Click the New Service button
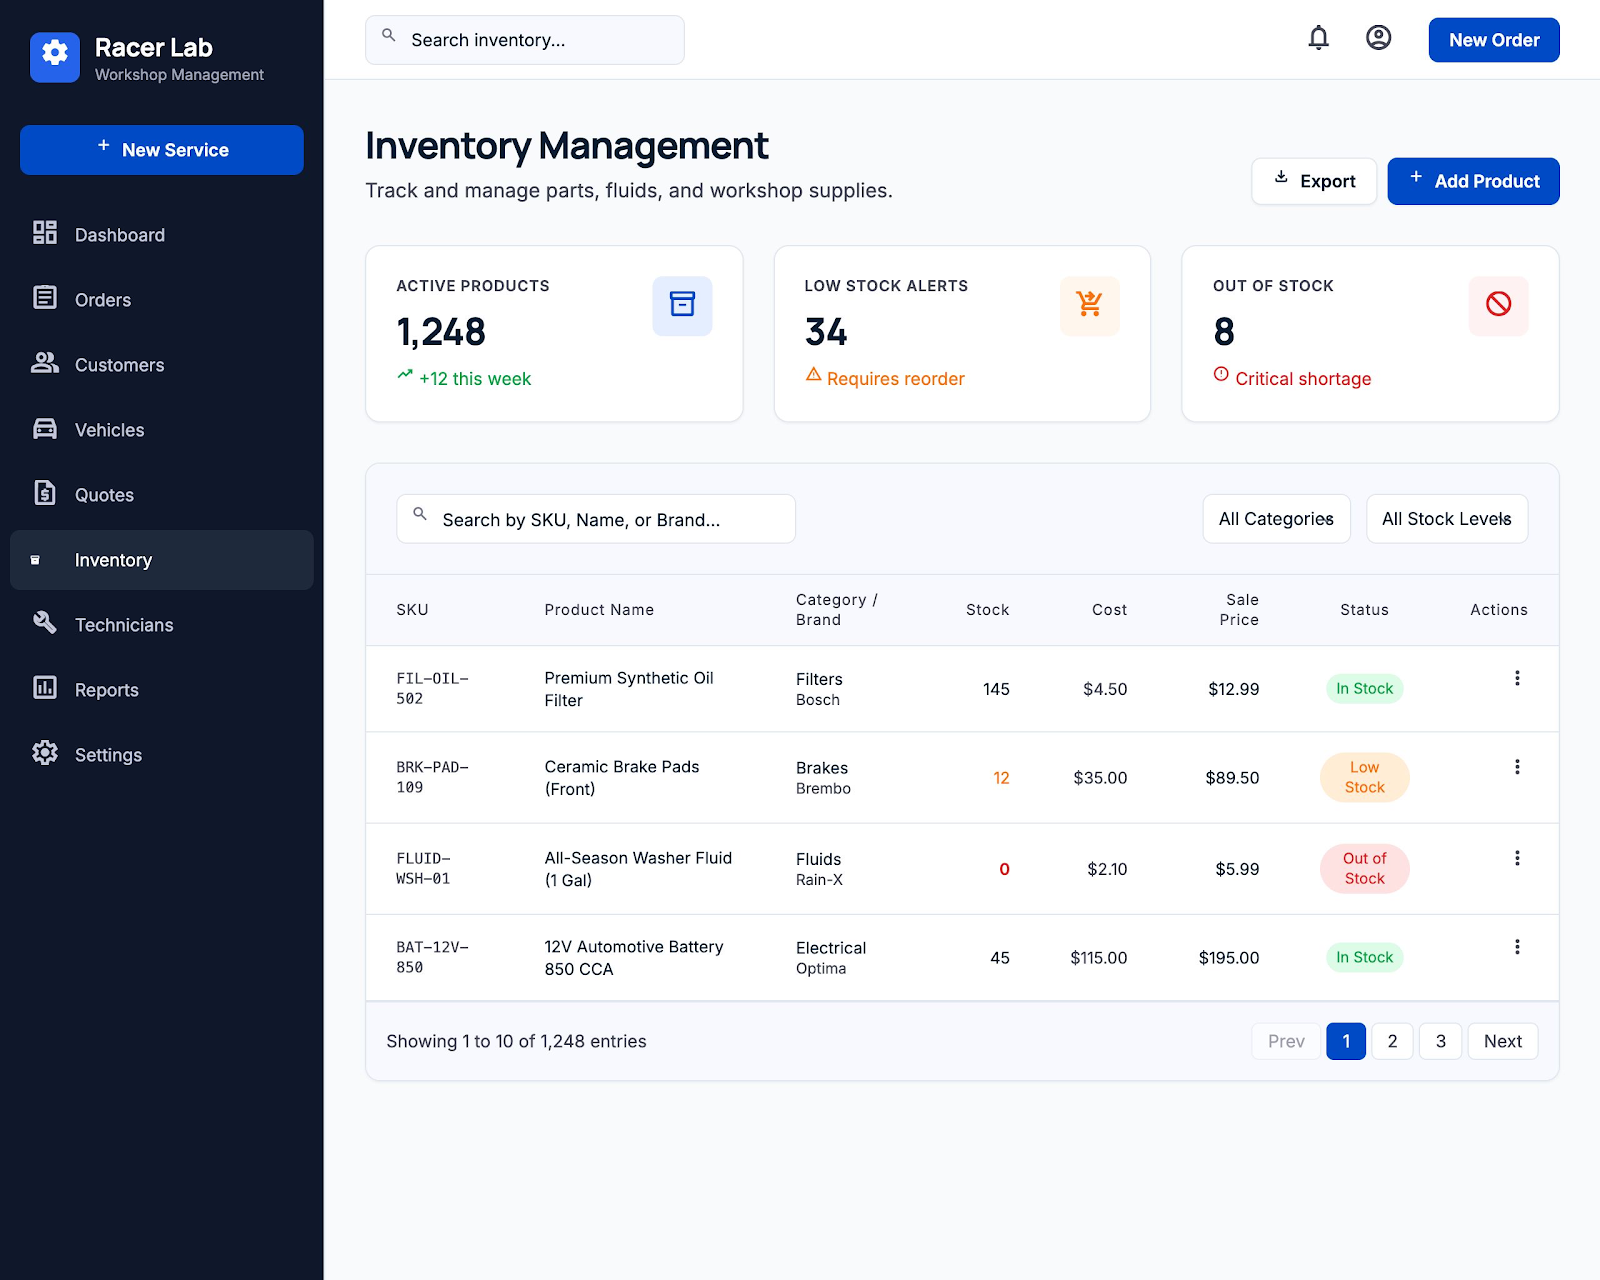This screenshot has width=1600, height=1280. coord(162,150)
